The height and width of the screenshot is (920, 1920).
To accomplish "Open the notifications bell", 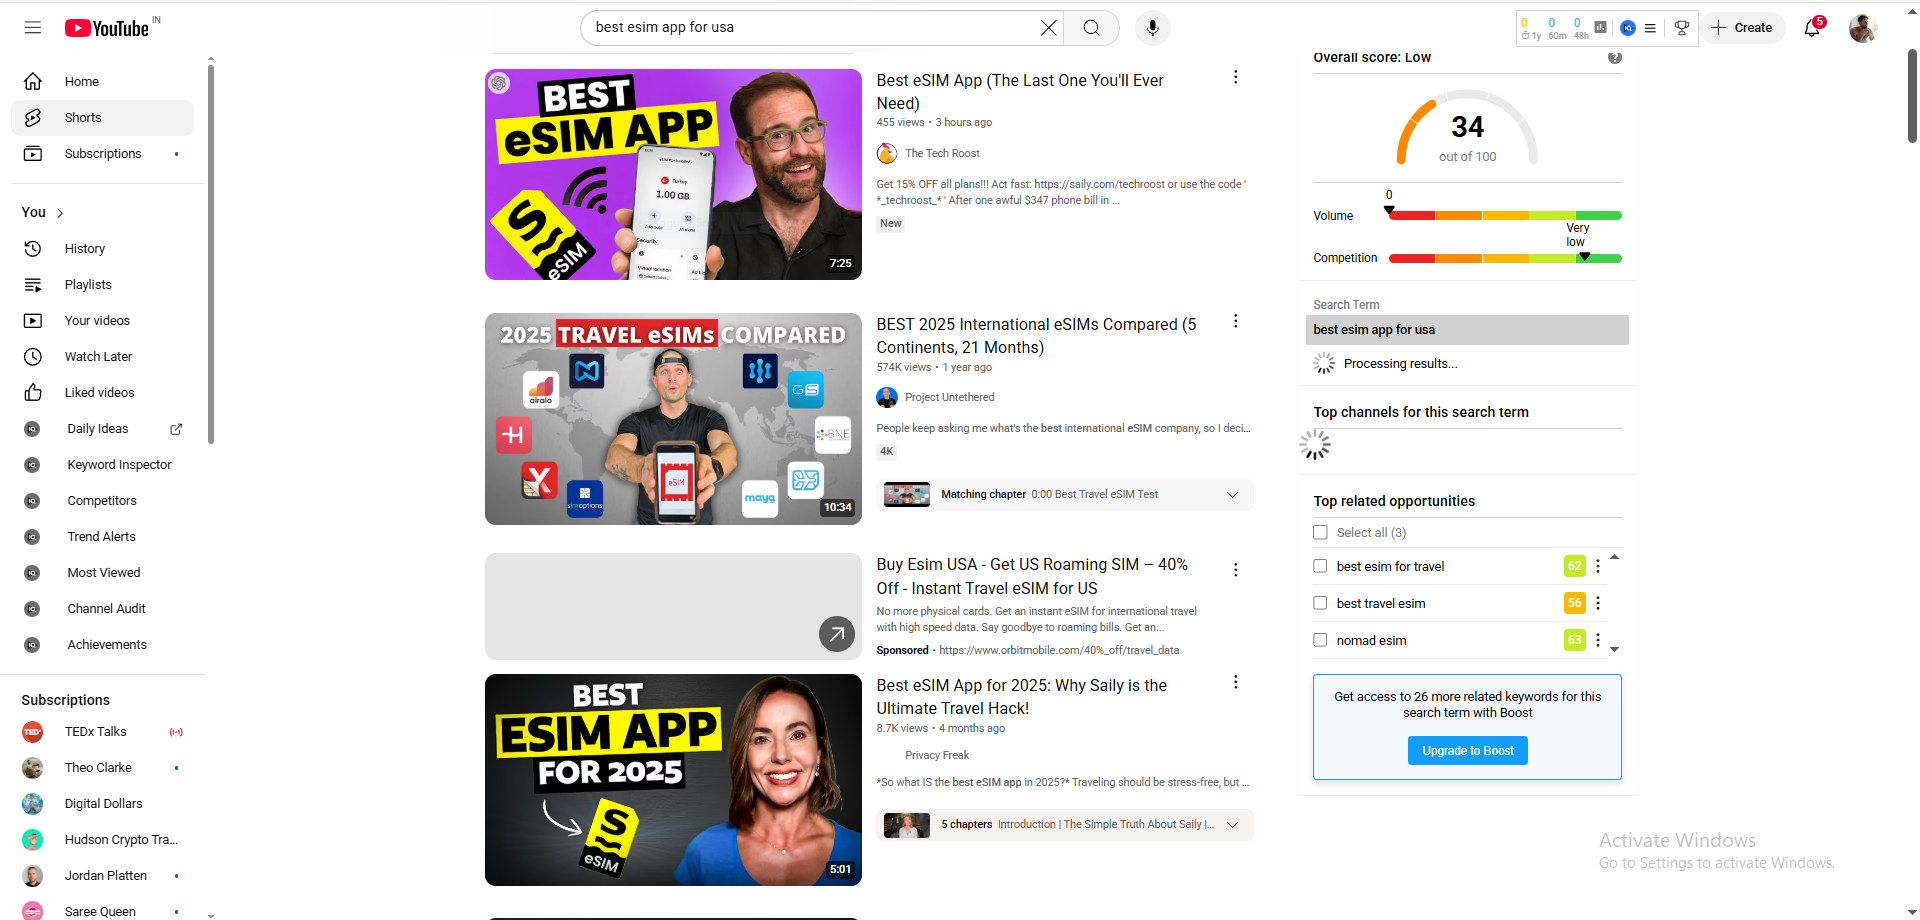I will (x=1812, y=28).
